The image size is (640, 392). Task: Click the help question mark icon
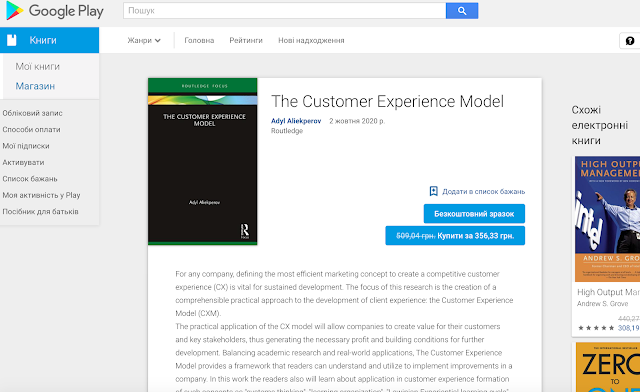(x=630, y=40)
